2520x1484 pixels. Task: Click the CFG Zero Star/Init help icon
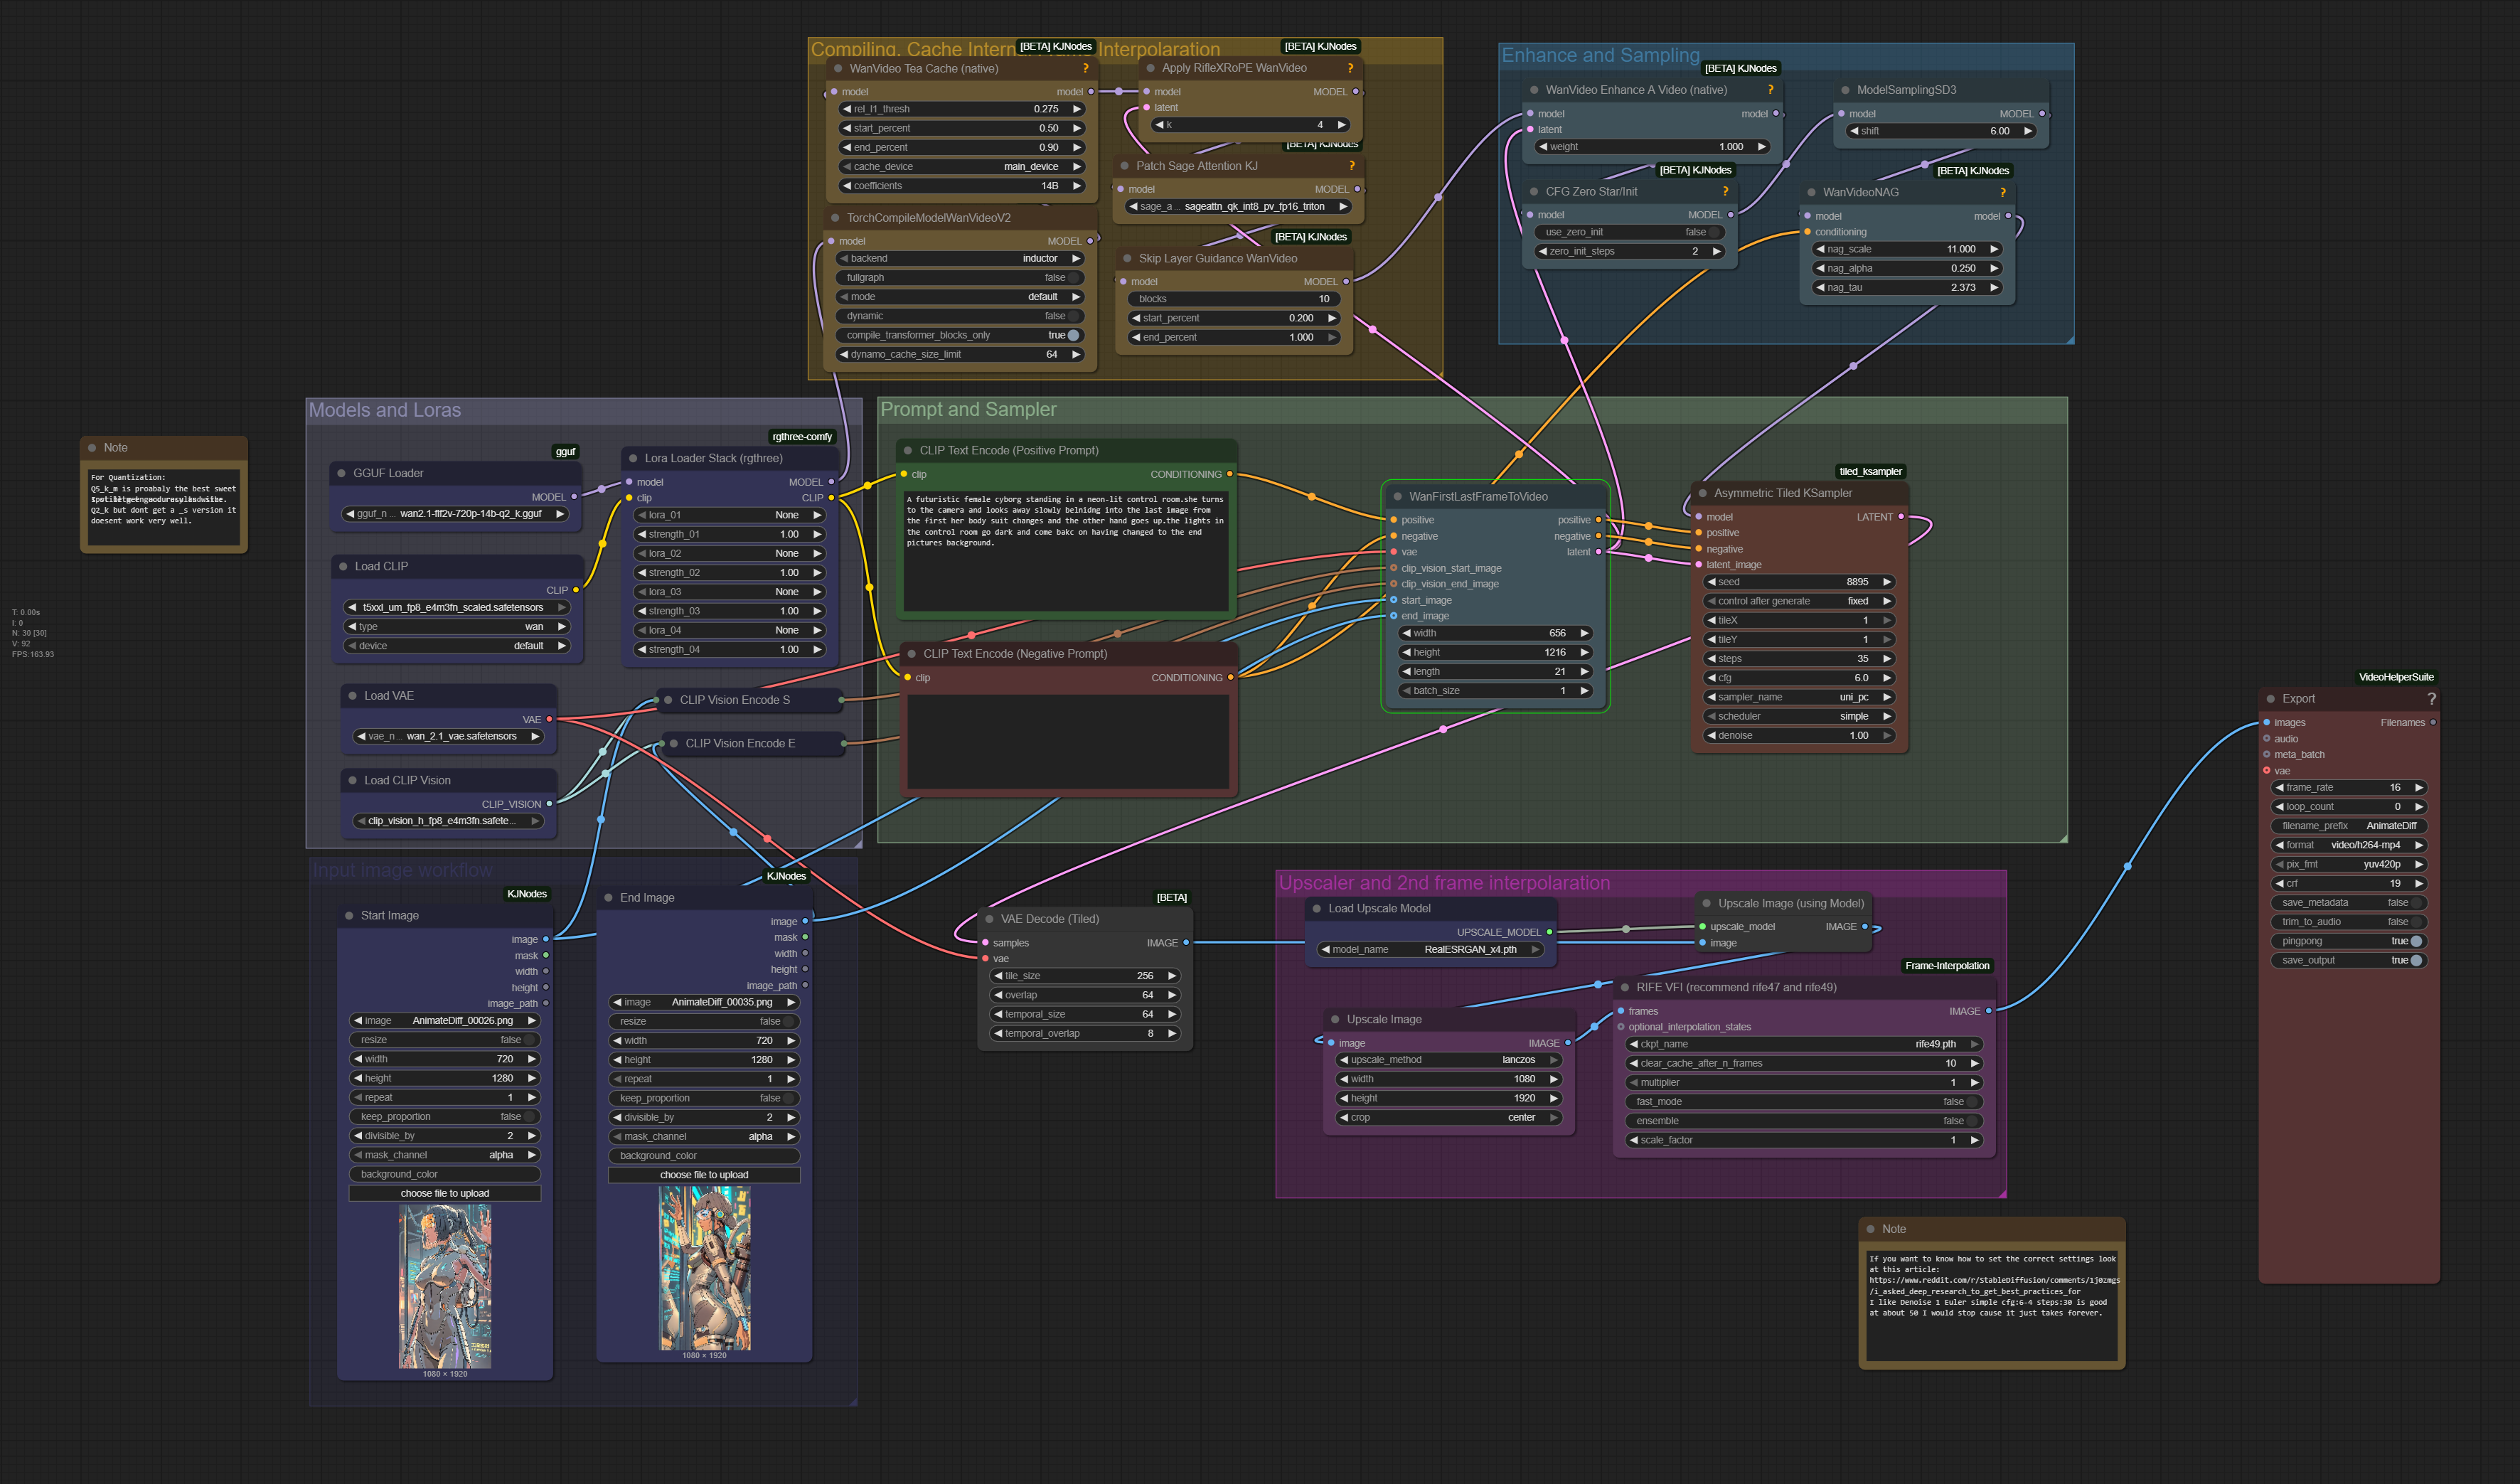point(1724,191)
